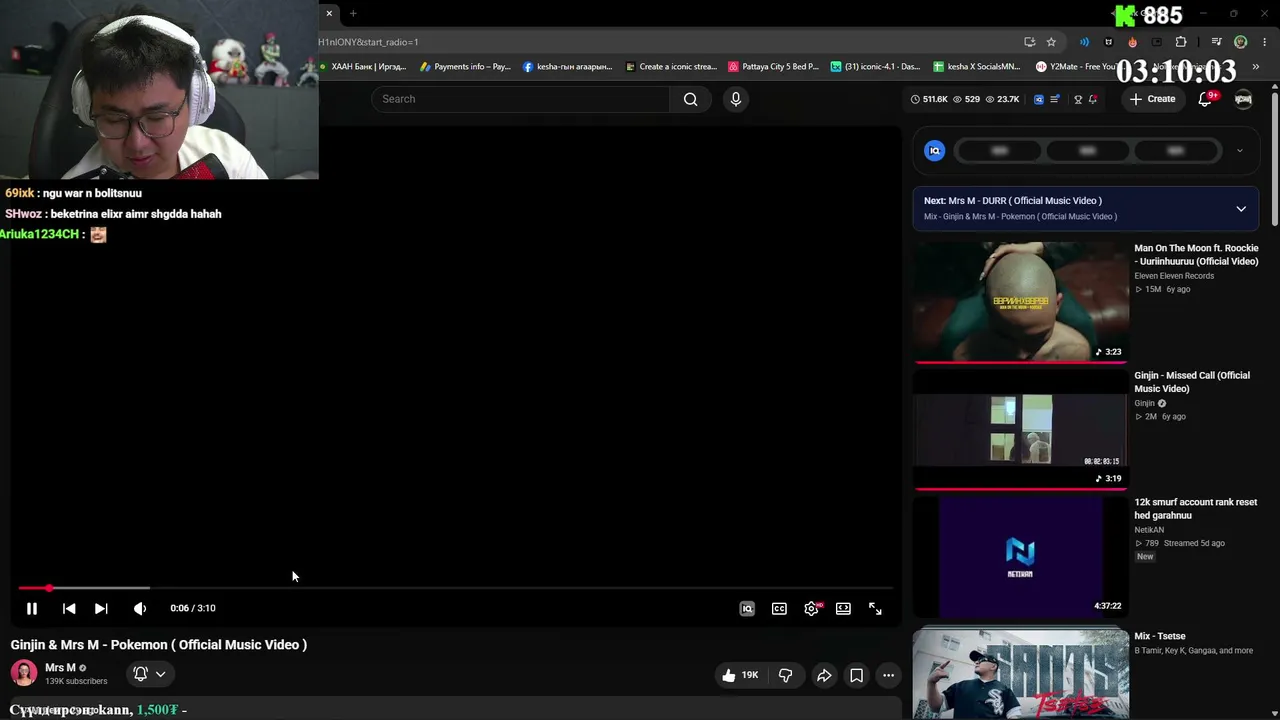Open the Mrs M channel avatar
Image resolution: width=1280 pixels, height=720 pixels.
pos(24,673)
